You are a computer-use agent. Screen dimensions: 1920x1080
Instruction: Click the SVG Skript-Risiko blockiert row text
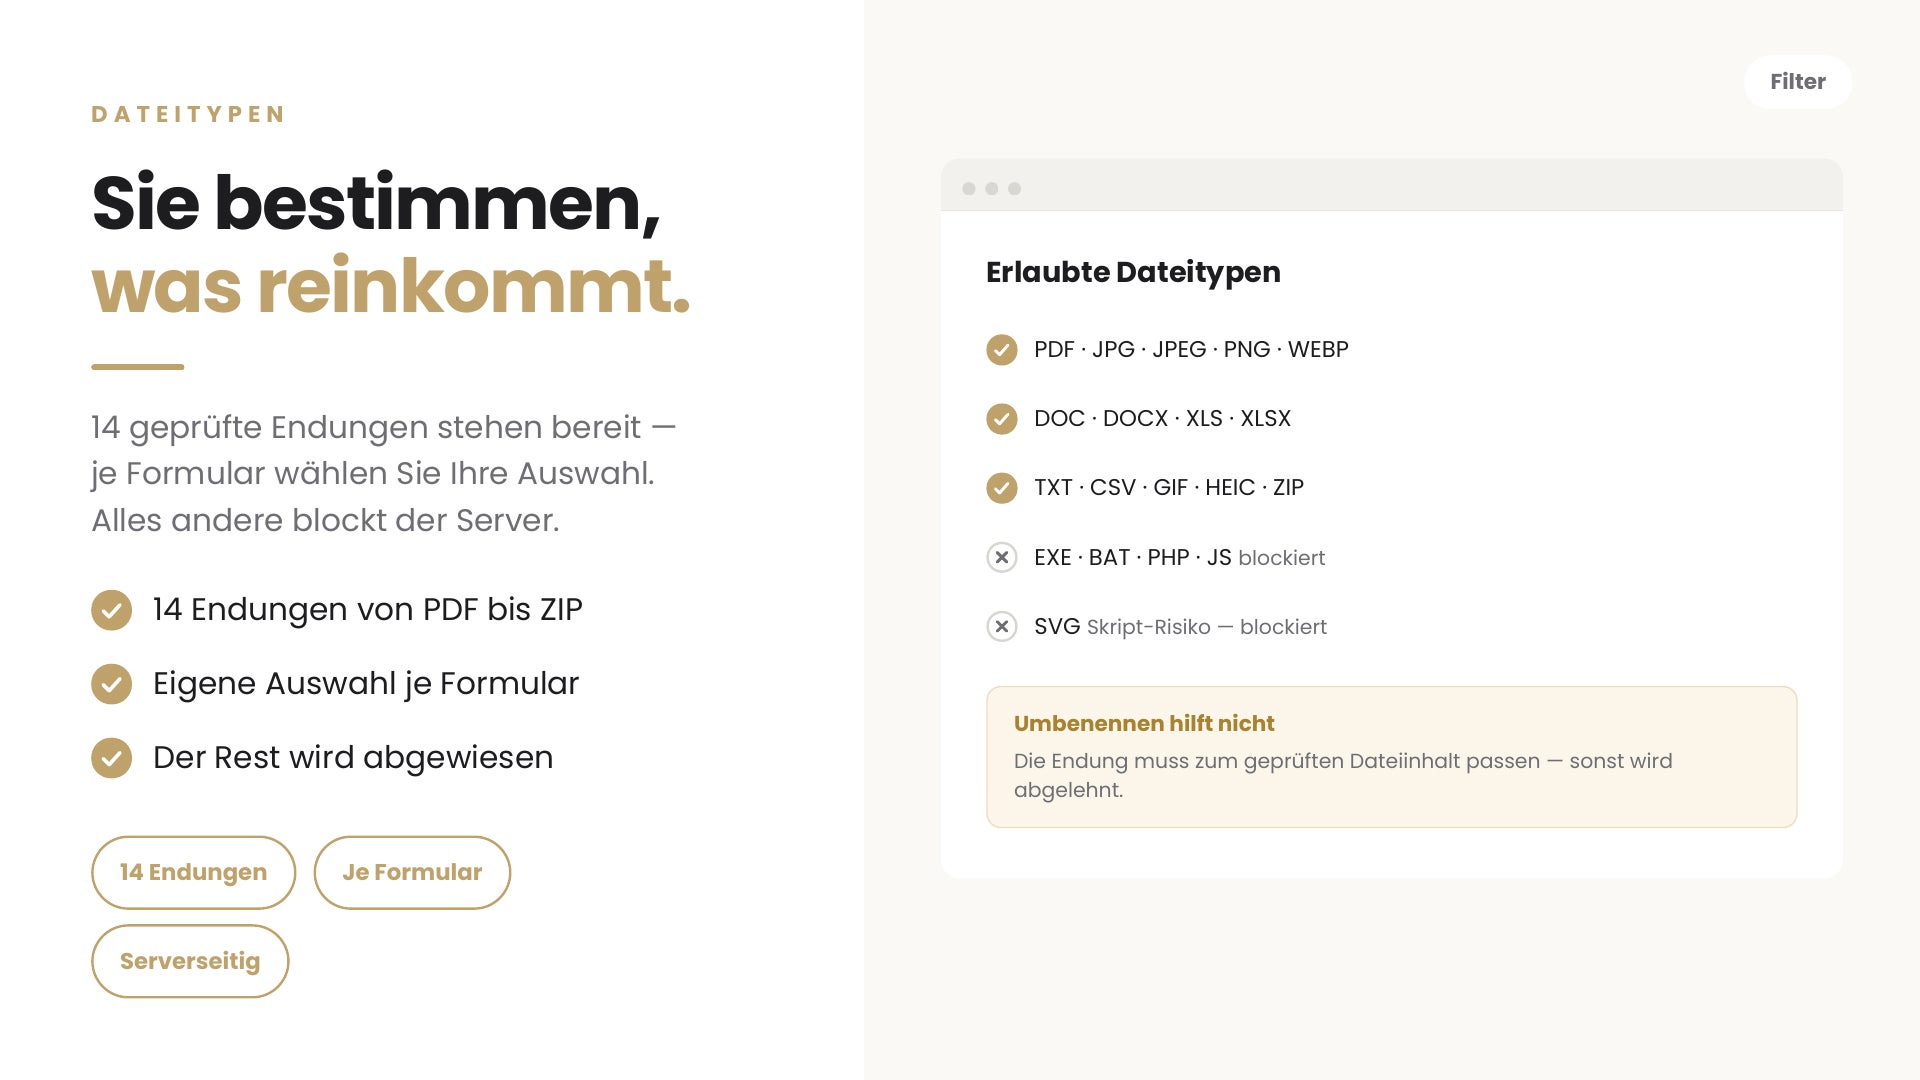[x=1180, y=627]
